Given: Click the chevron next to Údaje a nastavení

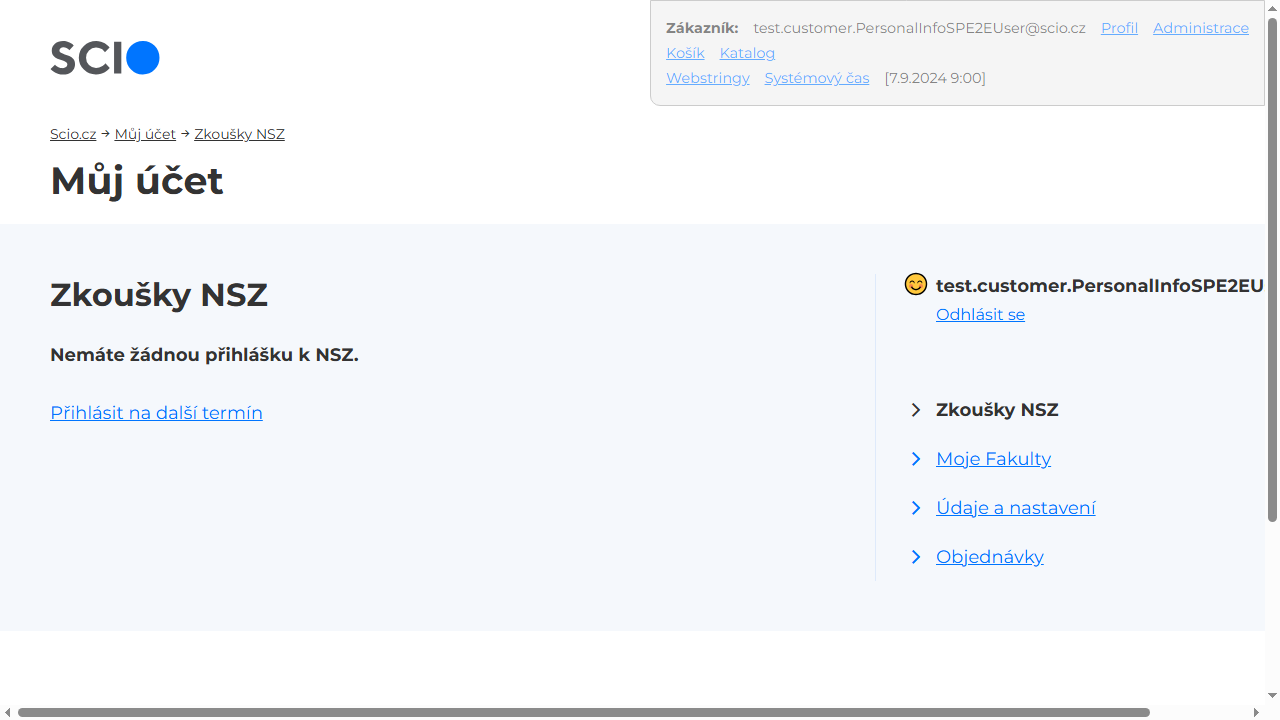Looking at the screenshot, I should click(916, 508).
